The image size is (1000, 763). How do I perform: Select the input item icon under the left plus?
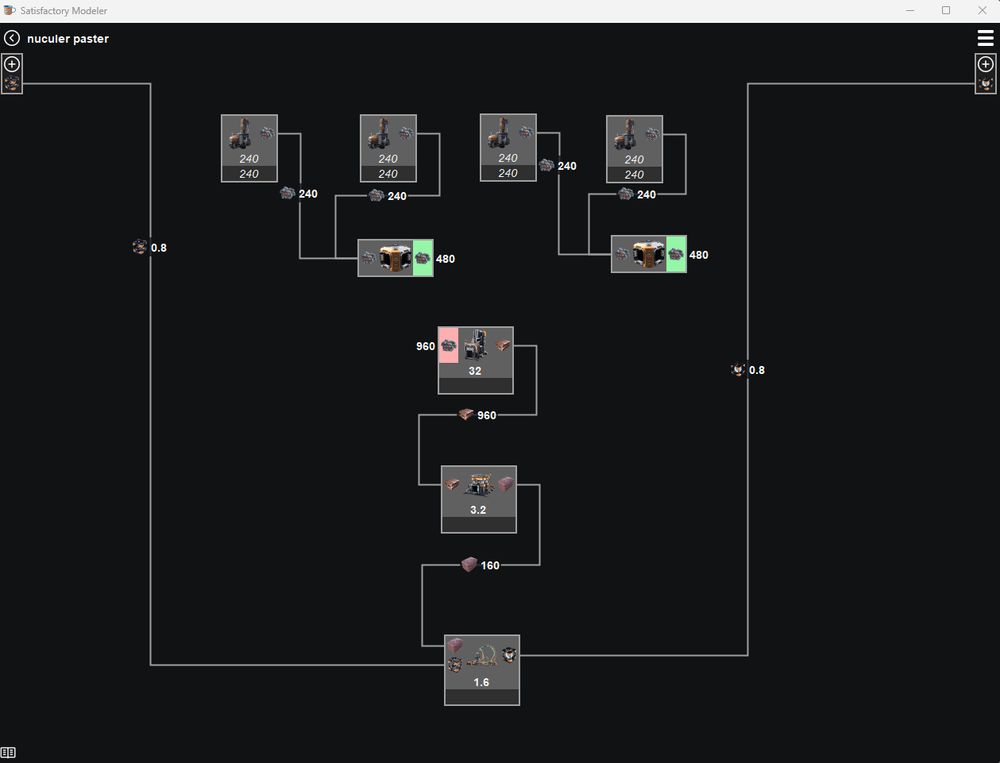tap(11, 83)
